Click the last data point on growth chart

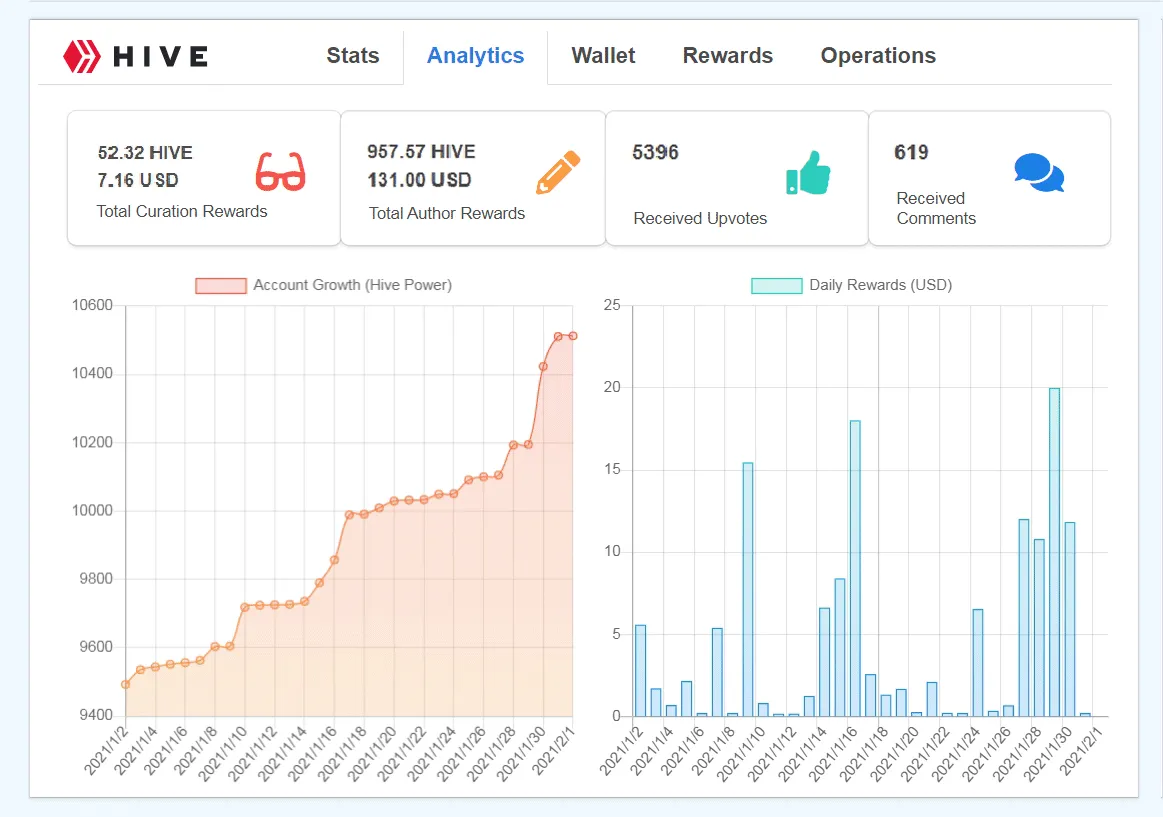(573, 336)
